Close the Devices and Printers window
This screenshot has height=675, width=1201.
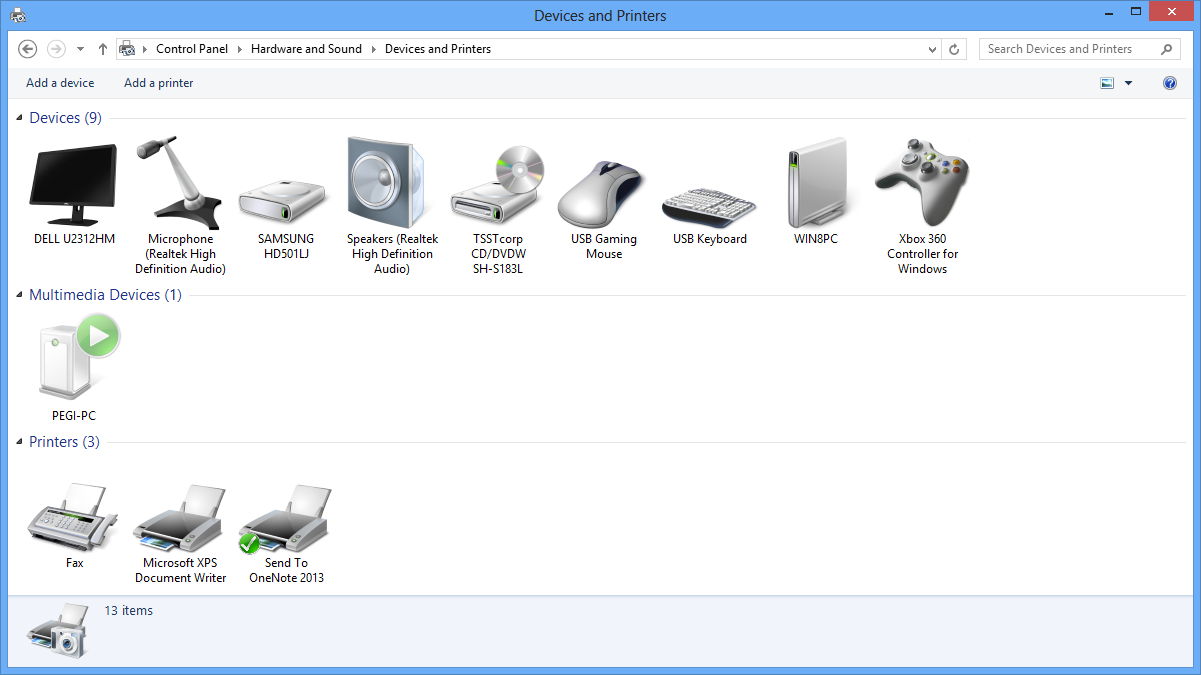click(x=1171, y=13)
